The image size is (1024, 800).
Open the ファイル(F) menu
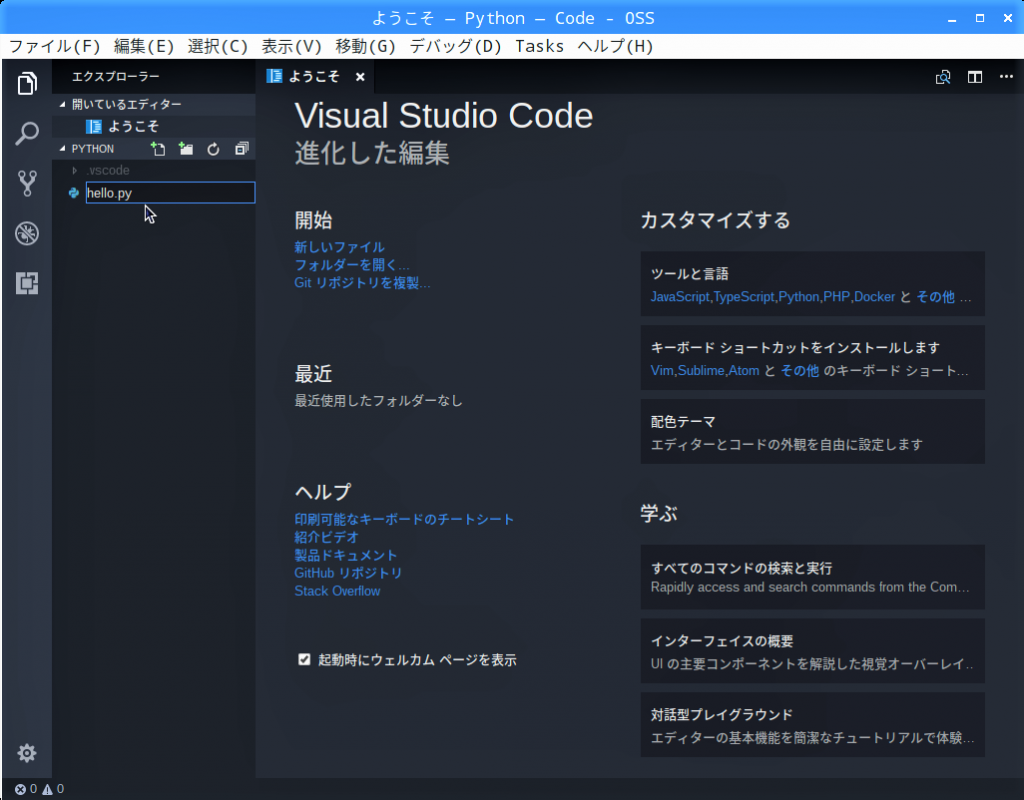pyautogui.click(x=54, y=46)
